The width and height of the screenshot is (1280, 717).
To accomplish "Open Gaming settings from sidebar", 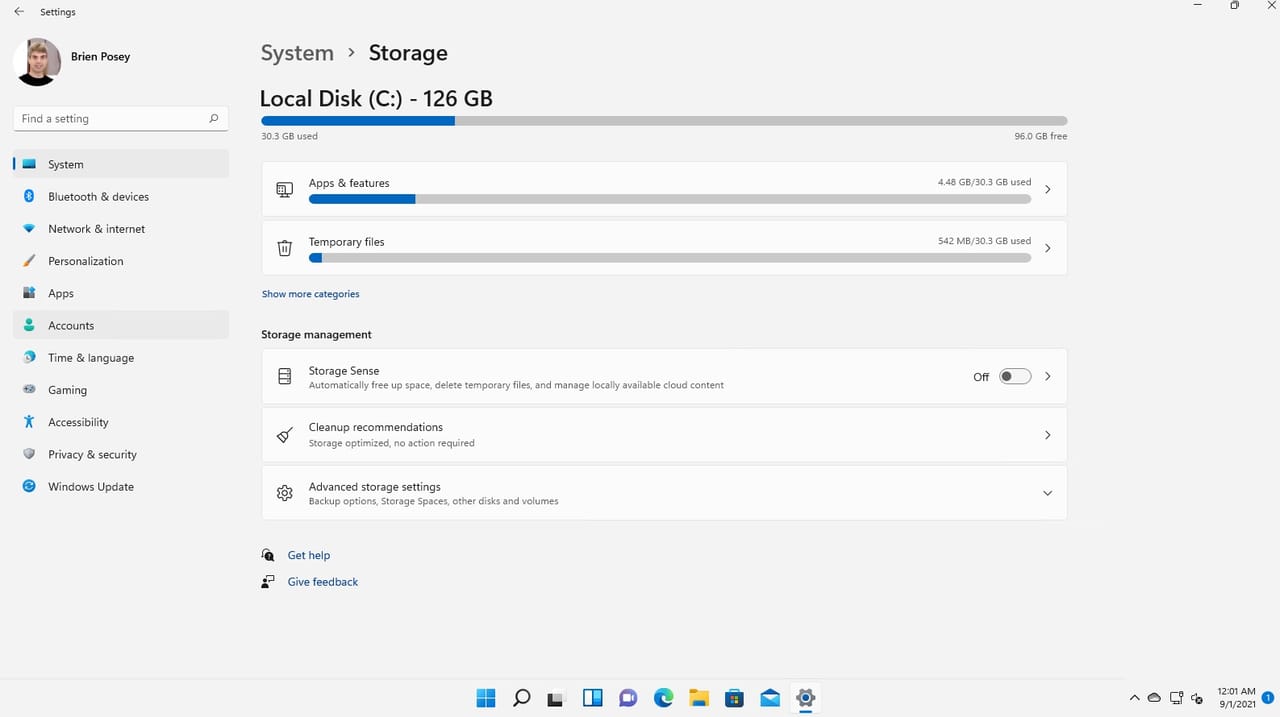I will click(x=67, y=389).
